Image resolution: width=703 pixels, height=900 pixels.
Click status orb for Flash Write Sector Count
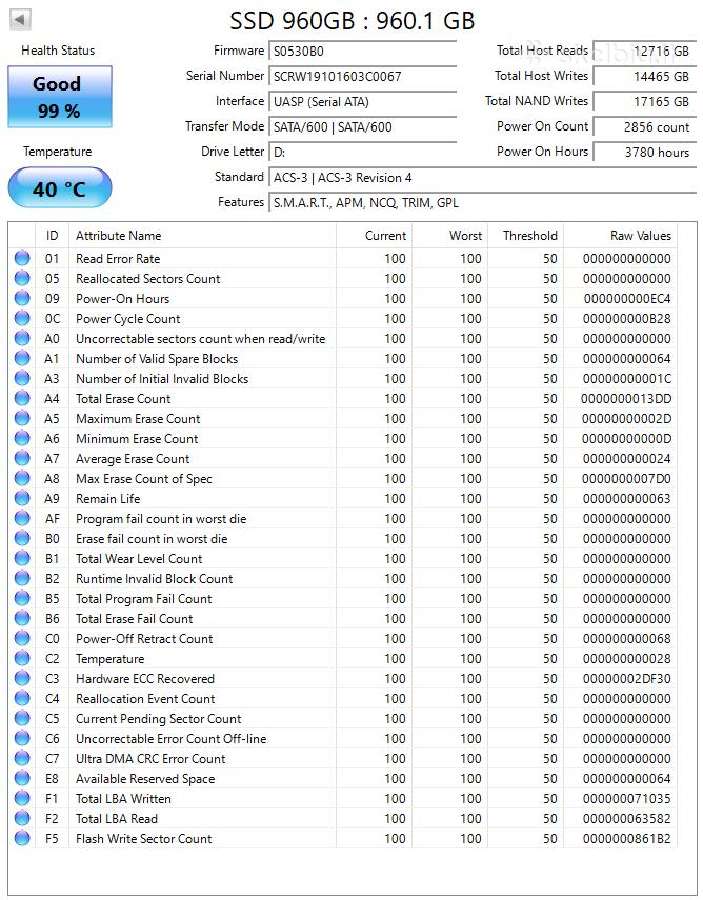pos(22,838)
